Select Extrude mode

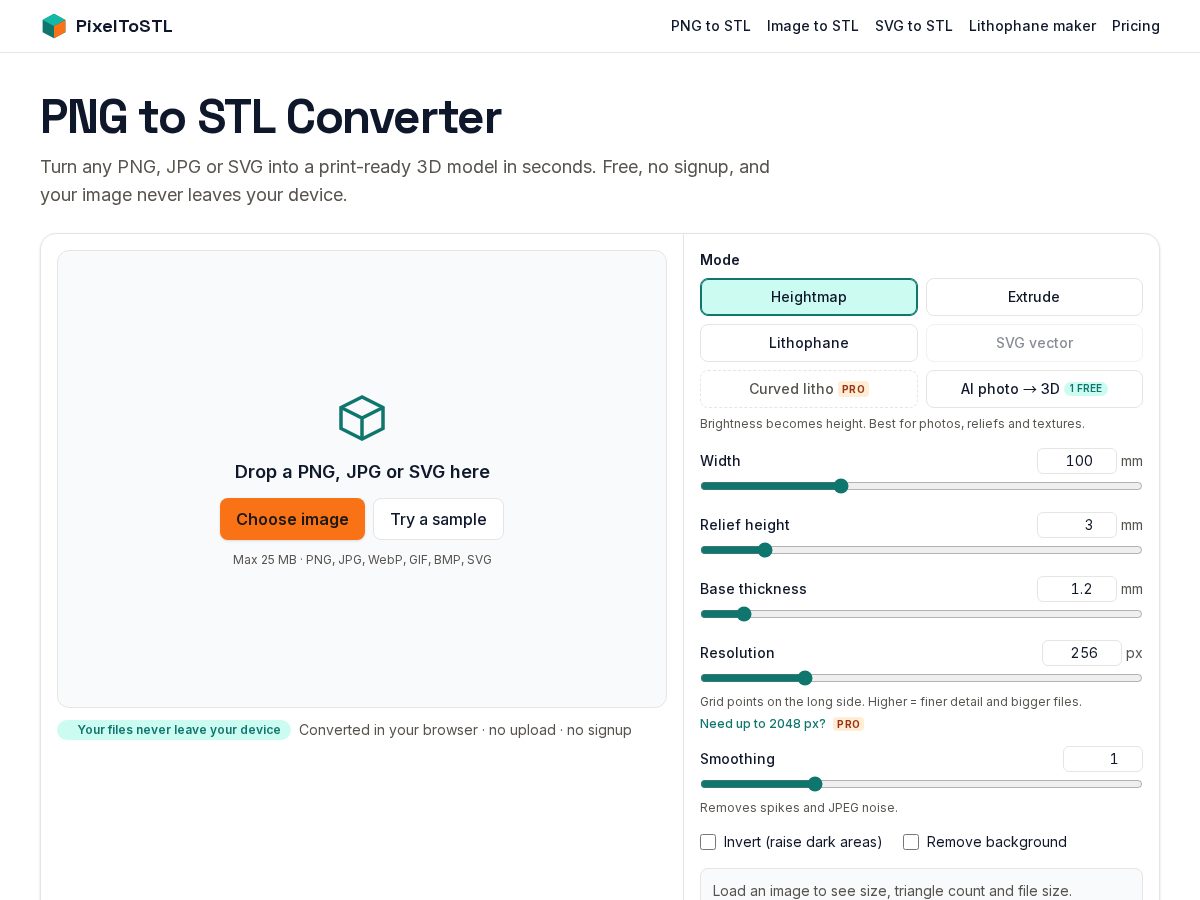point(1034,297)
